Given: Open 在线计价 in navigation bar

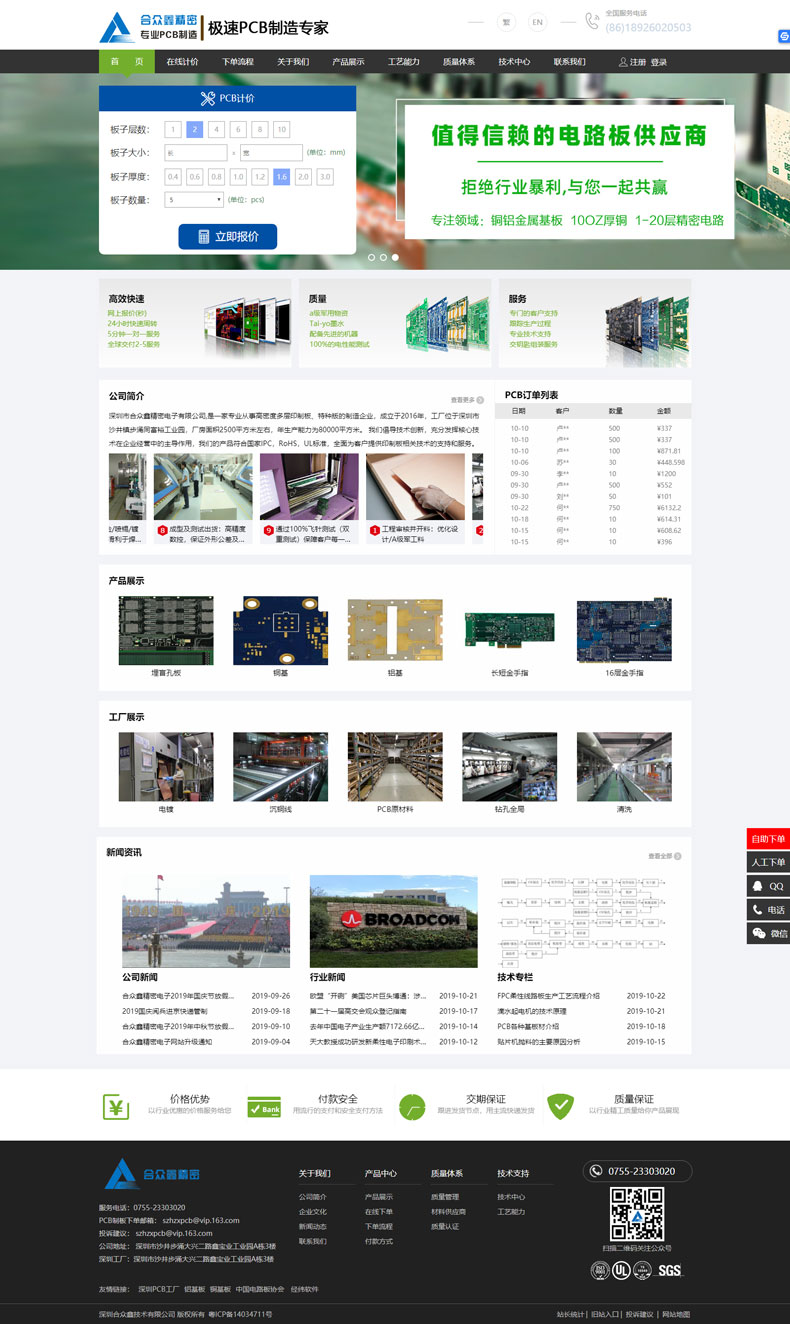Looking at the screenshot, I should point(182,61).
